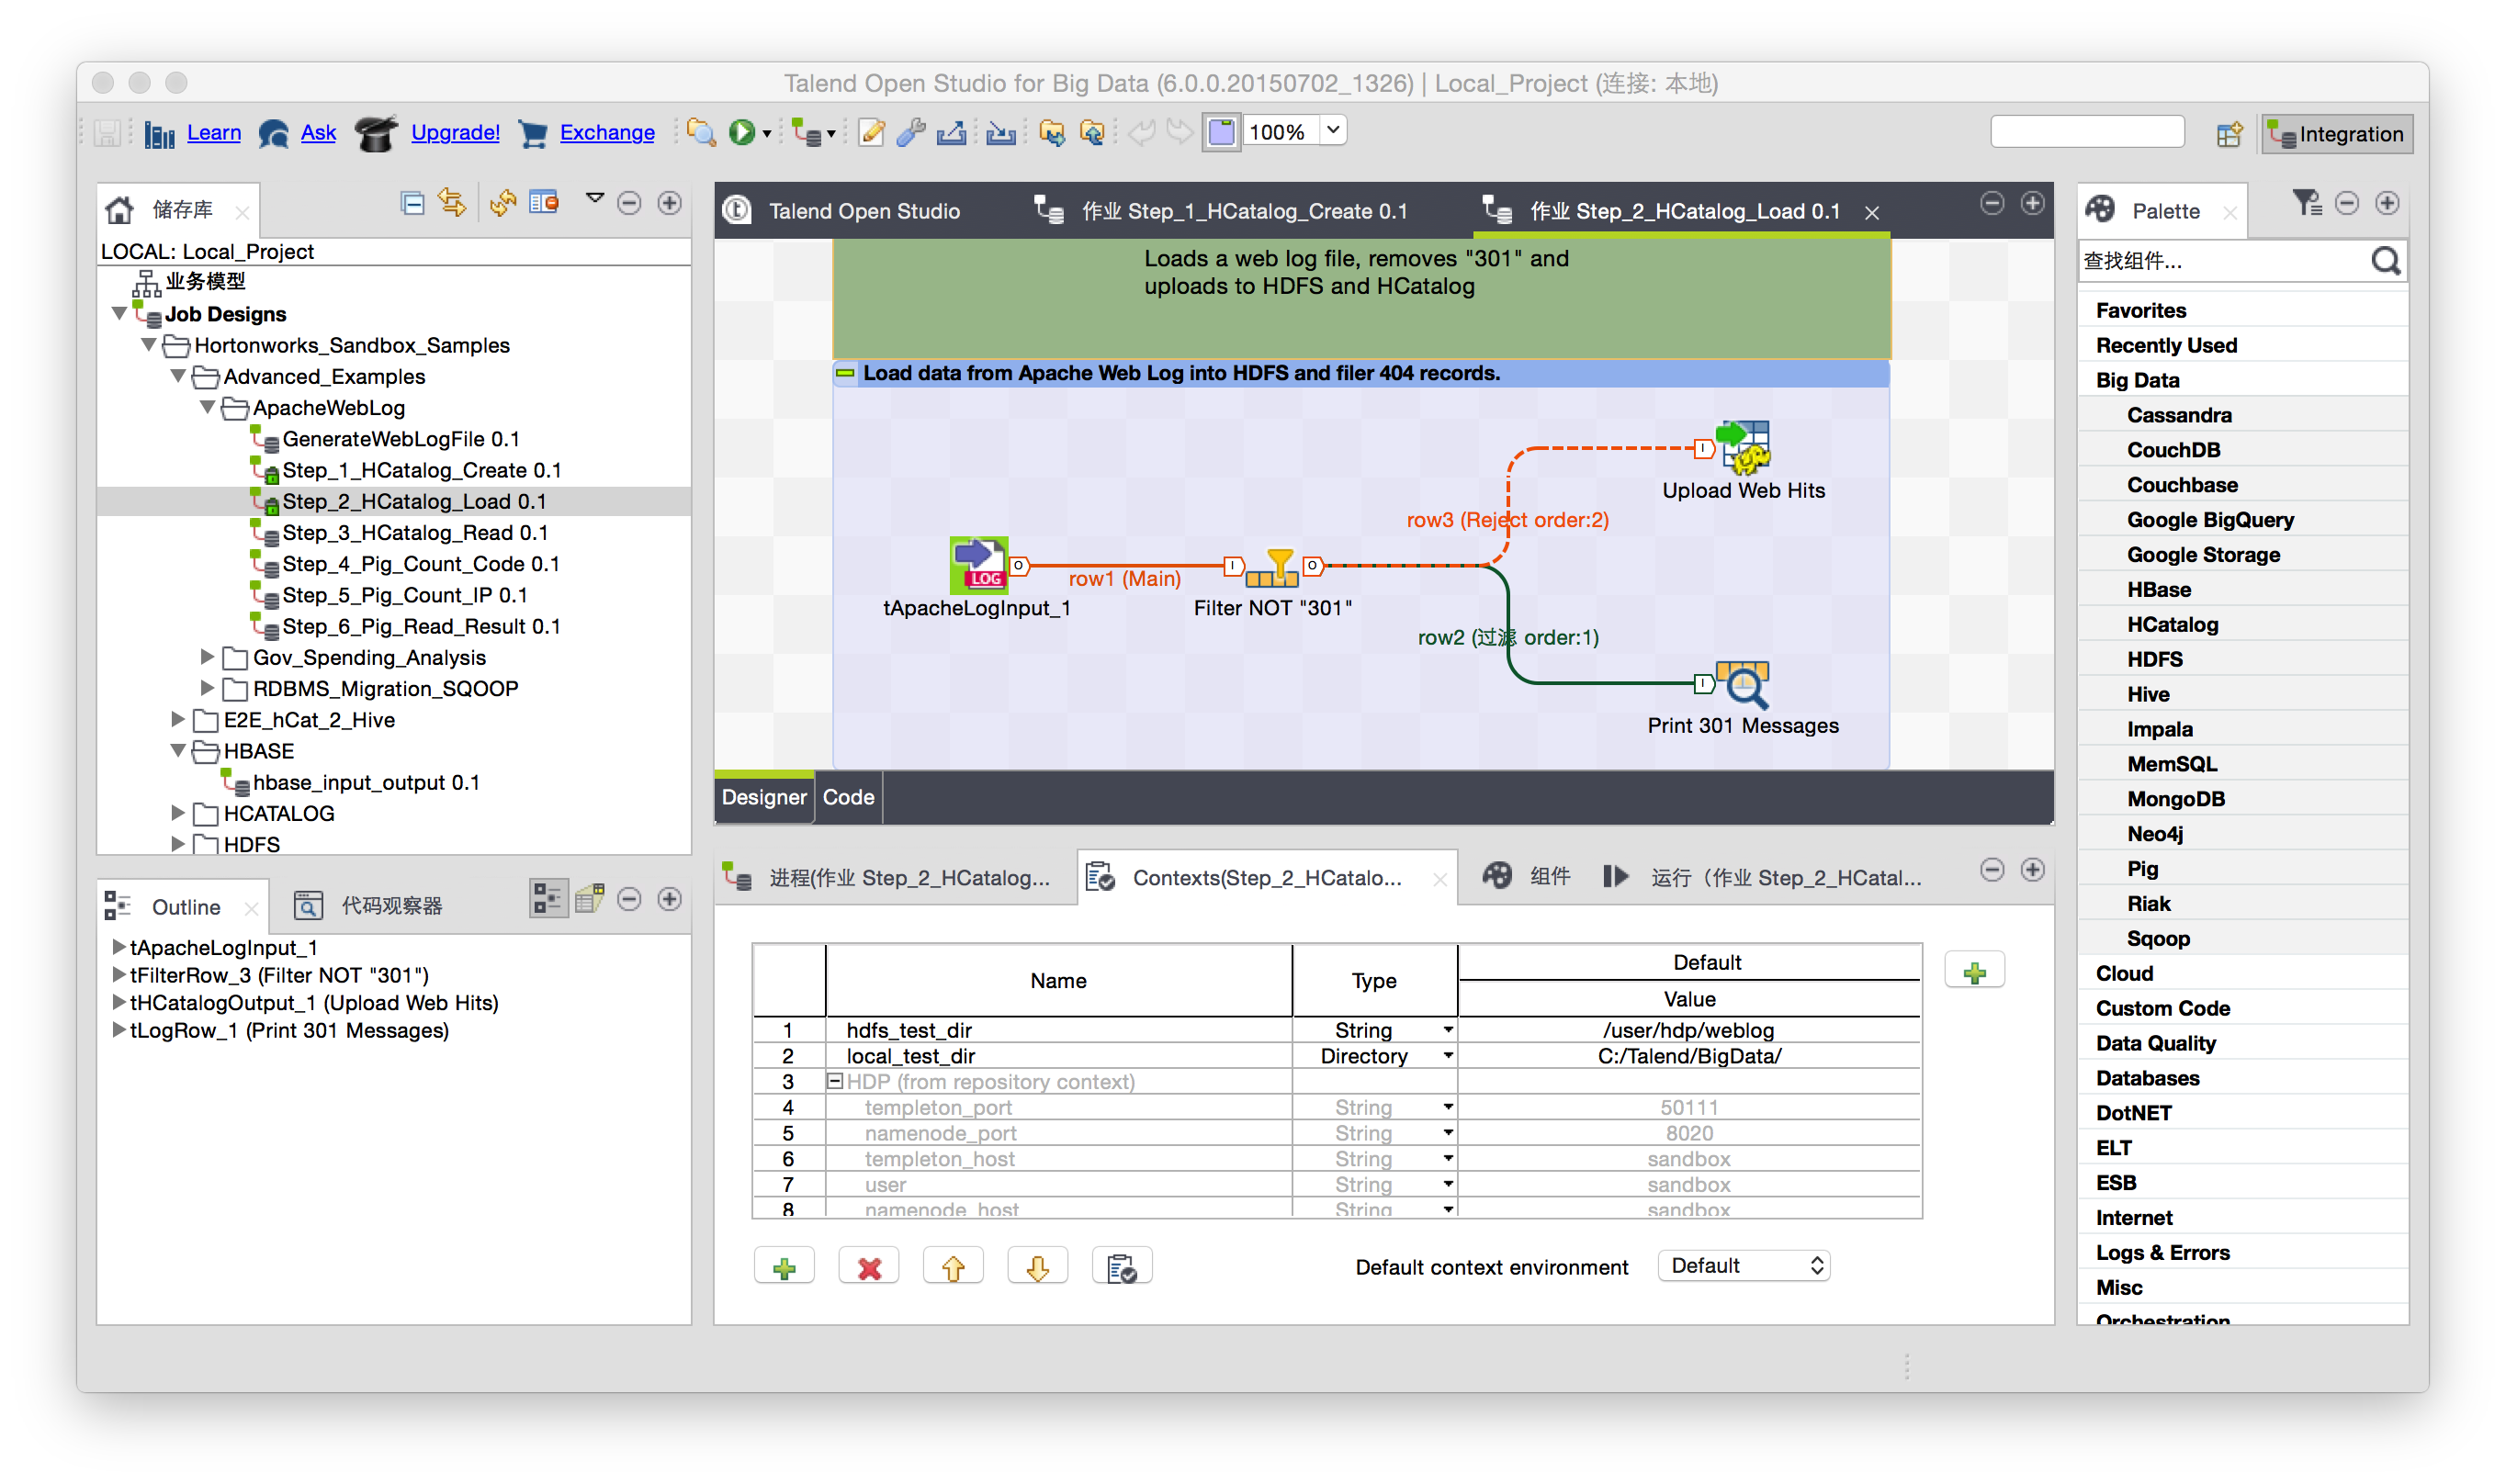Collapse the Load data subjob with minus toggle
2506x1484 pixels.
tap(845, 373)
